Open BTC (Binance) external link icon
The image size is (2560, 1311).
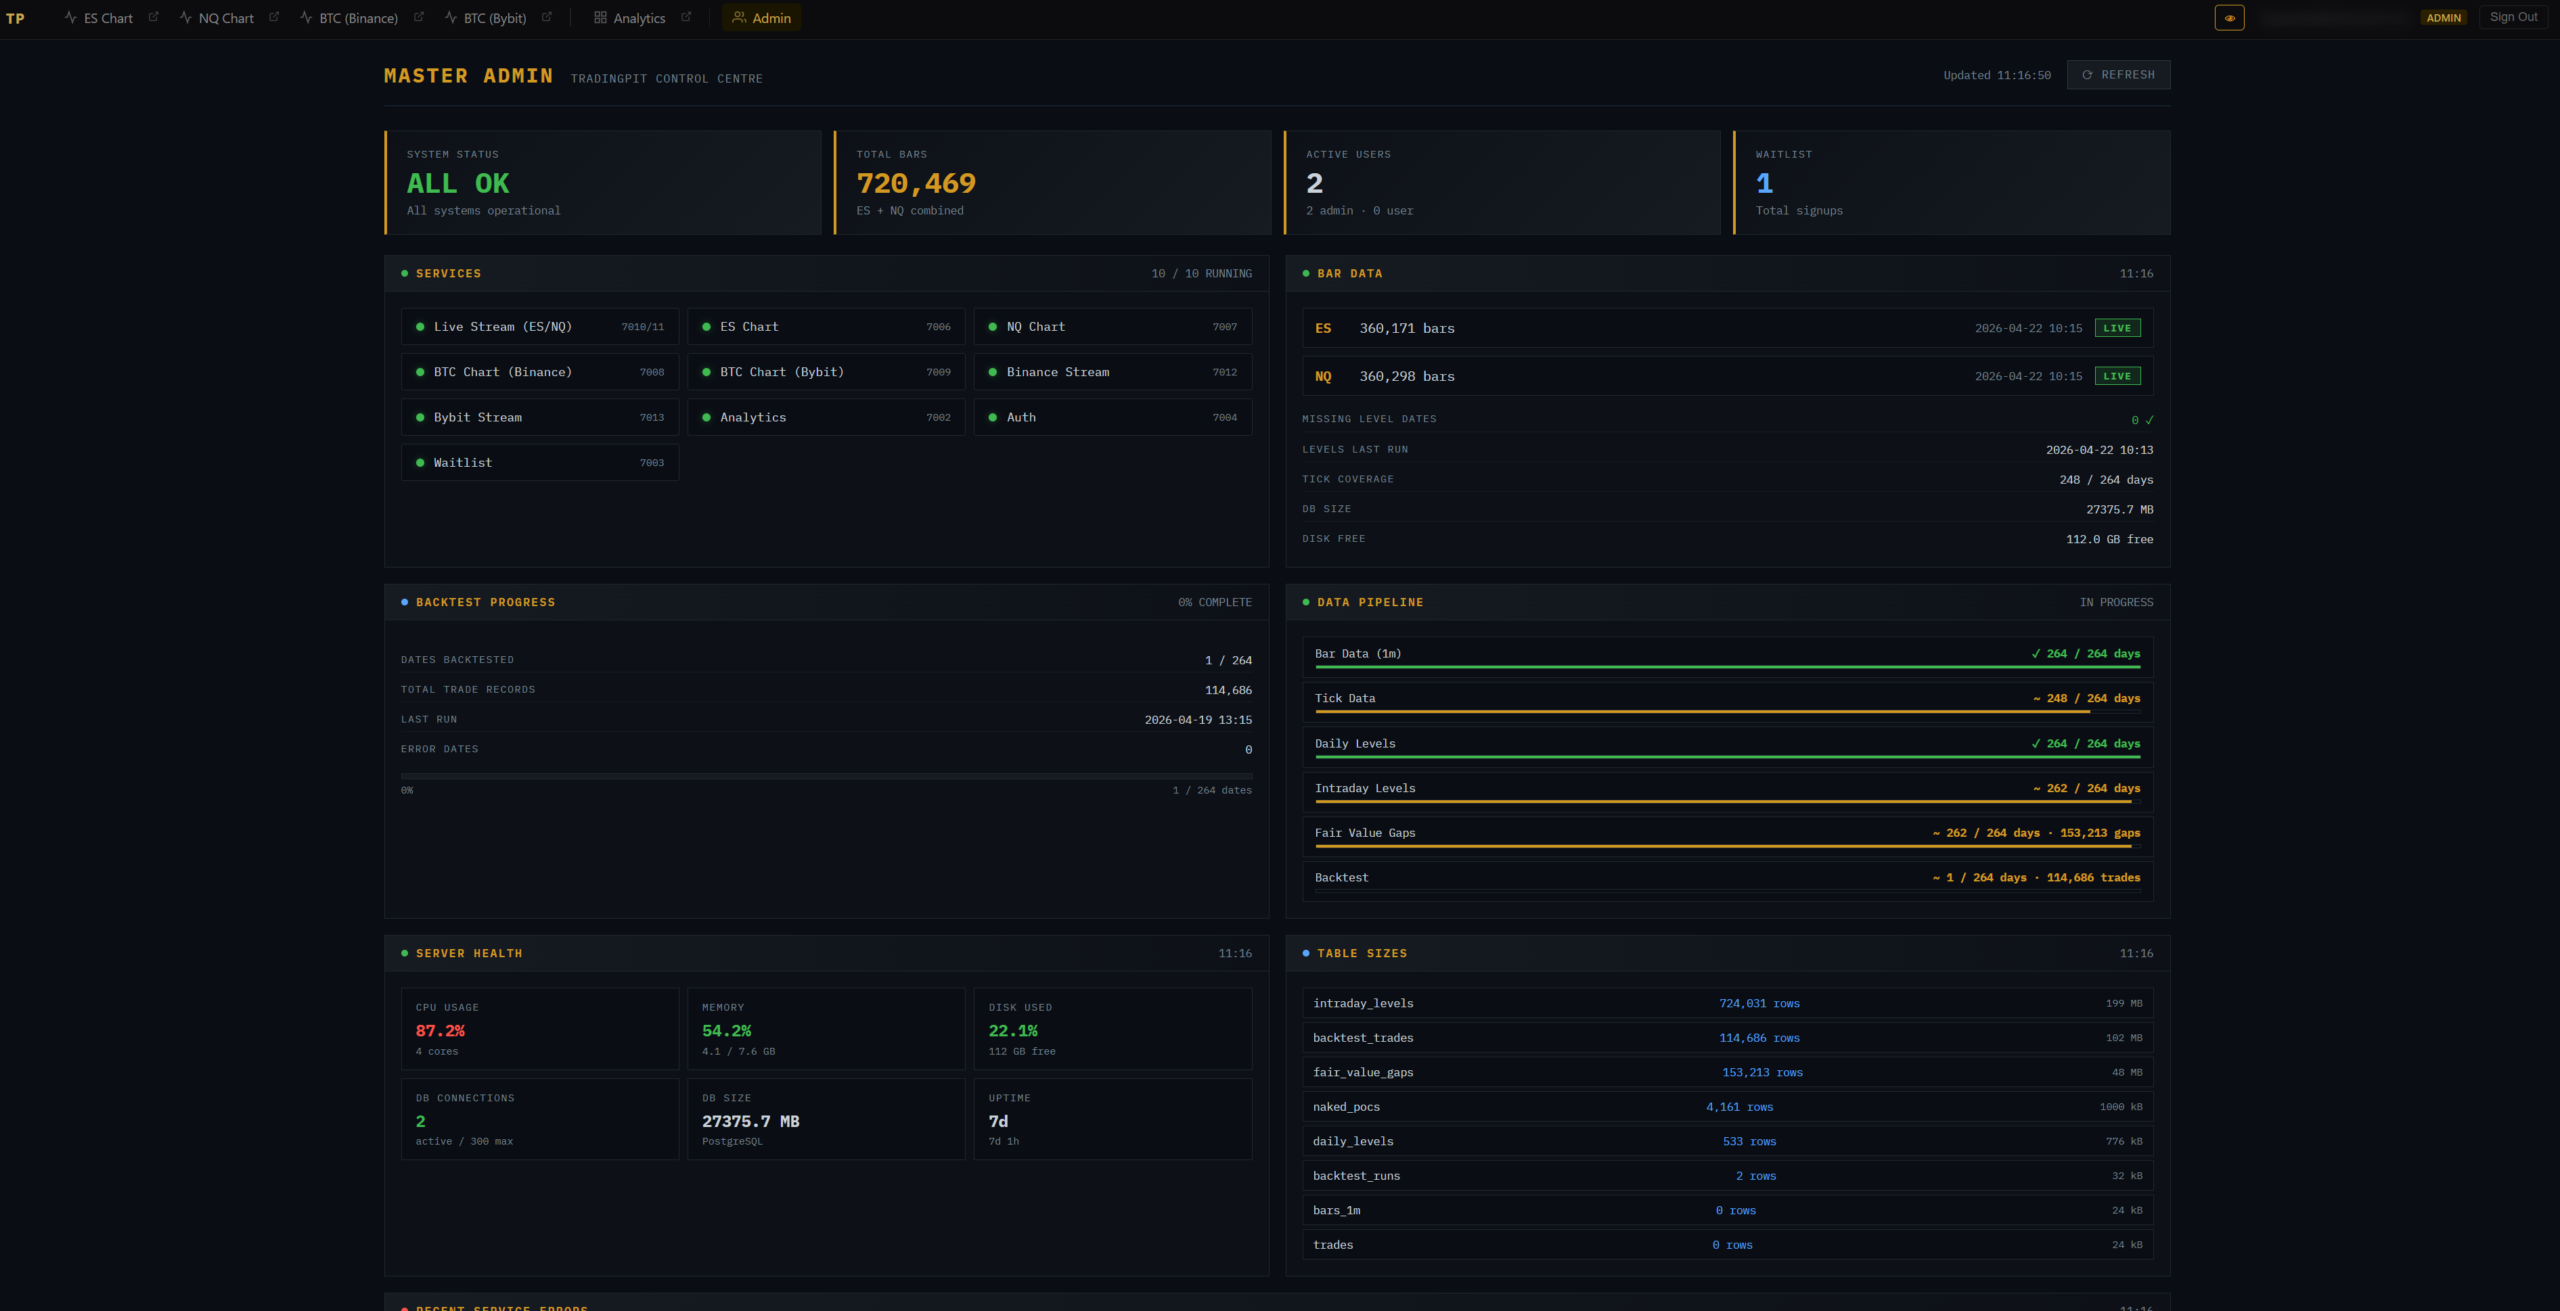pos(419,17)
